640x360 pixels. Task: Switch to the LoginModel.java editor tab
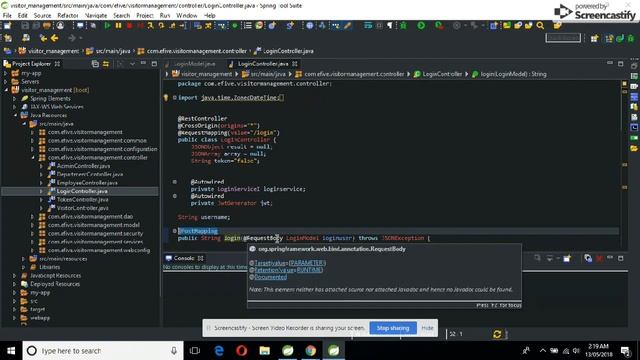click(194, 64)
